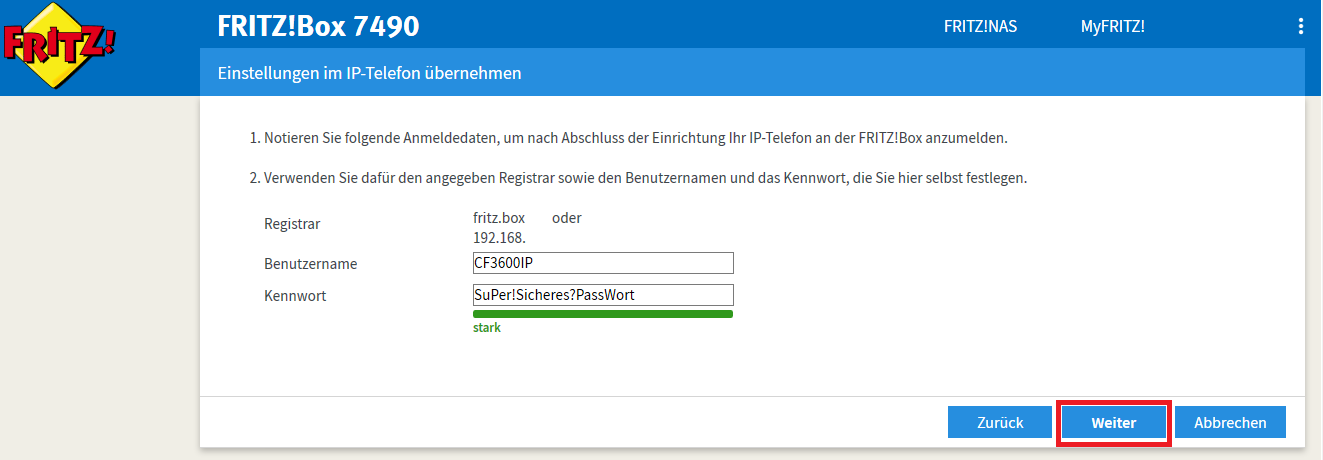1323x460 pixels.
Task: Open the FRITZ!NAS page
Action: click(980, 27)
